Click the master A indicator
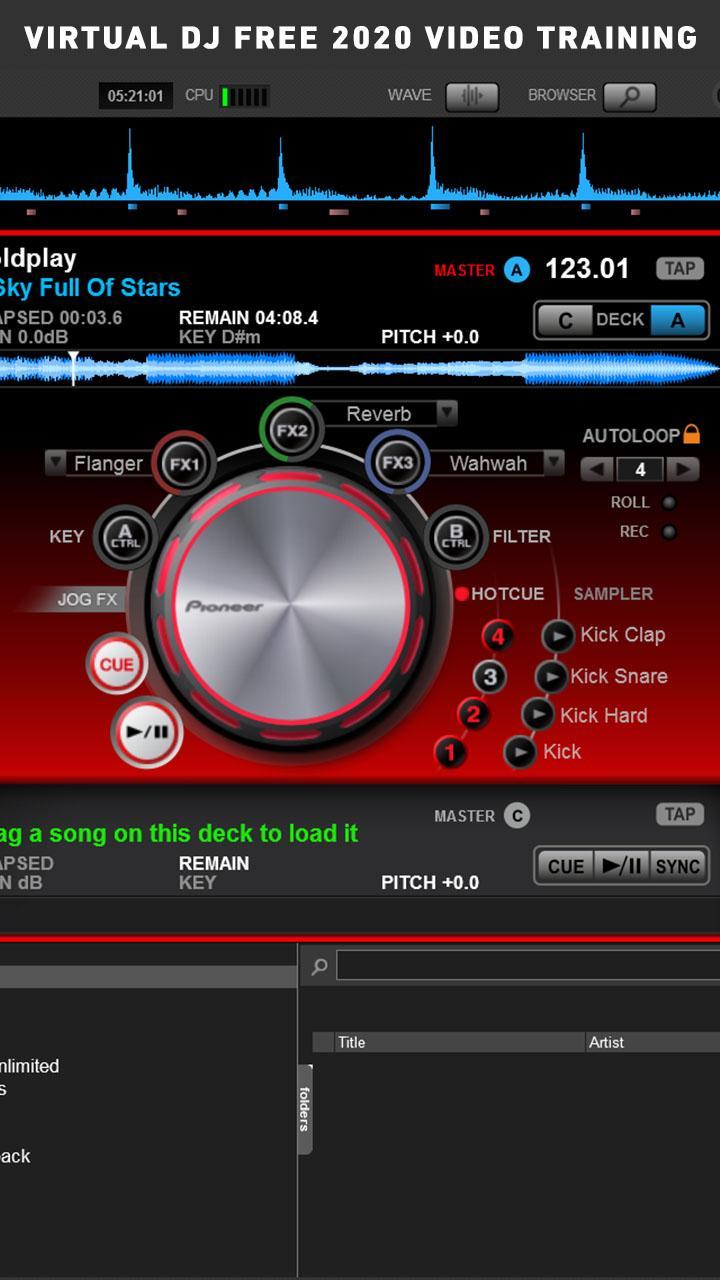Screen dimensions: 720x1280 click(x=517, y=270)
